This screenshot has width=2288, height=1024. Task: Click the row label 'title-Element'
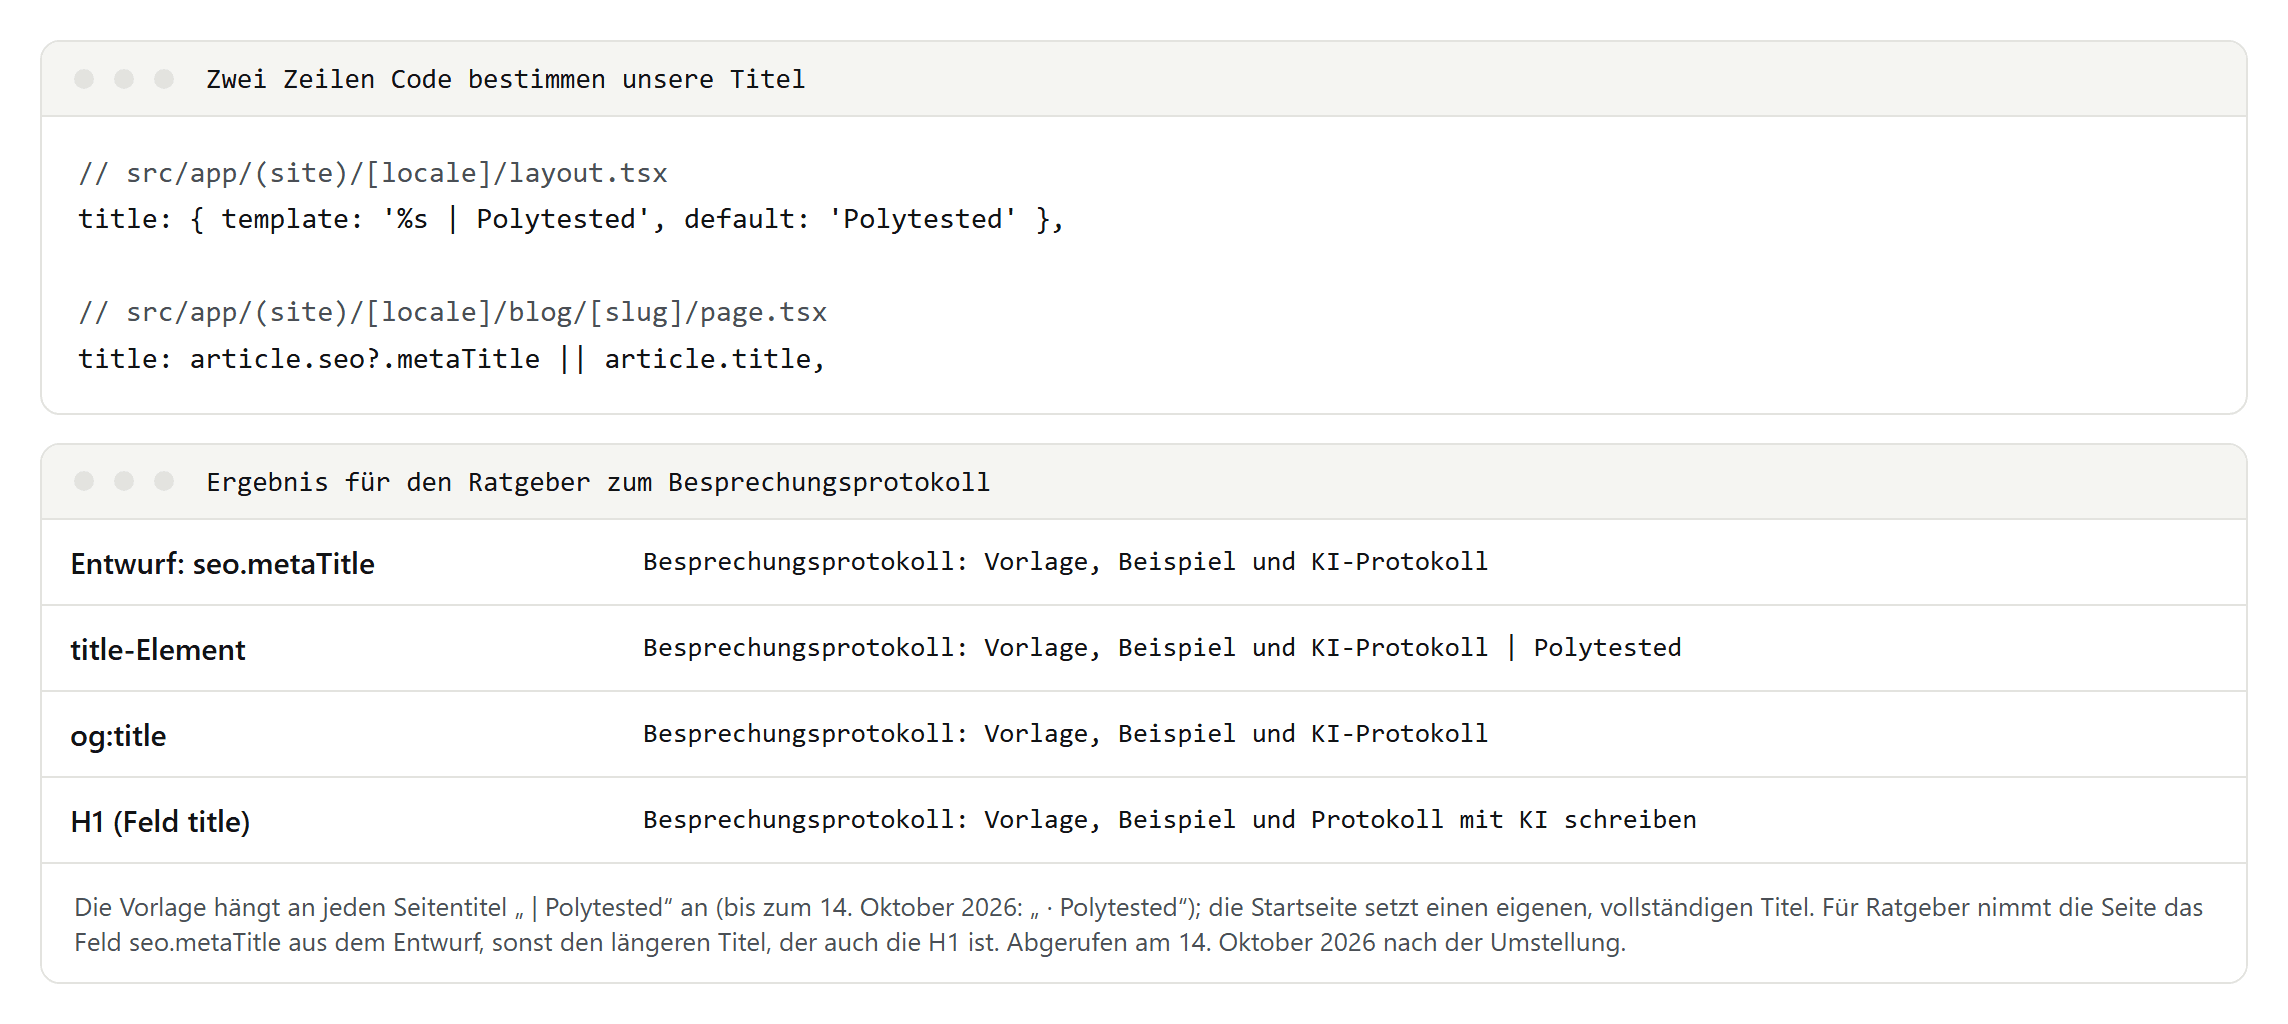(x=158, y=649)
